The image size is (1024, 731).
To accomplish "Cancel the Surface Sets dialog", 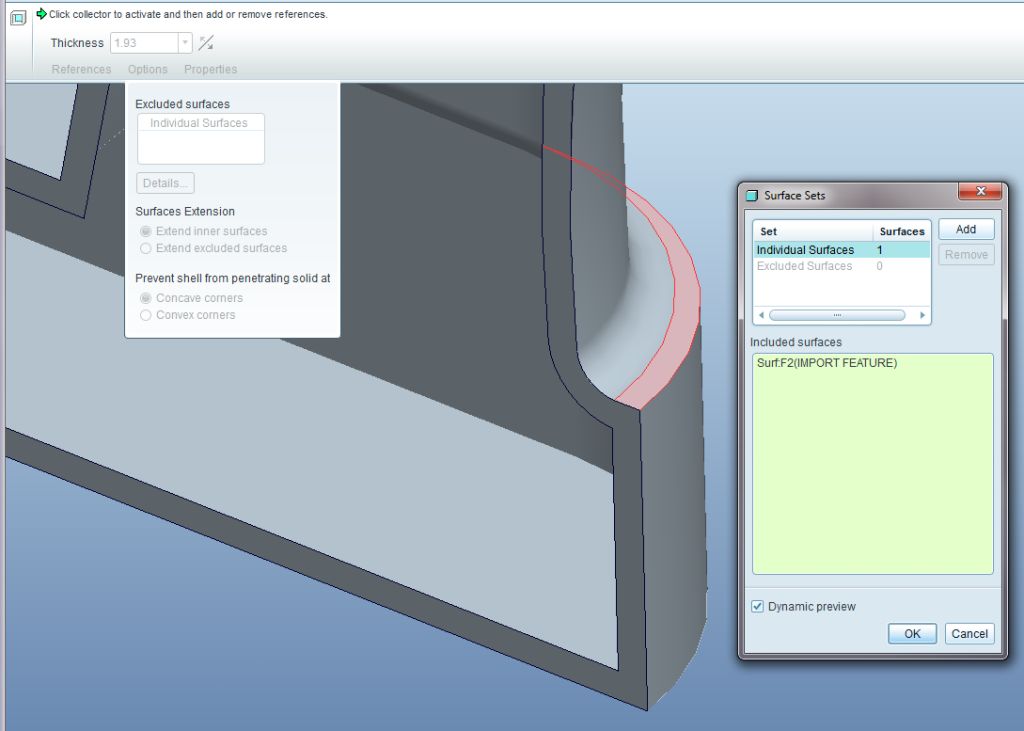I will click(x=968, y=633).
